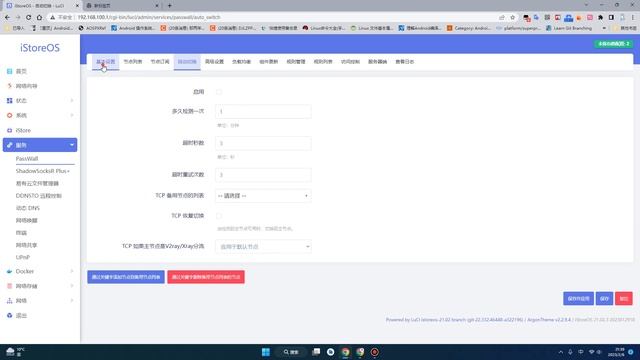The image size is (640, 360).
Task: Click the red recorder icon in the taskbar
Action: pos(374,352)
